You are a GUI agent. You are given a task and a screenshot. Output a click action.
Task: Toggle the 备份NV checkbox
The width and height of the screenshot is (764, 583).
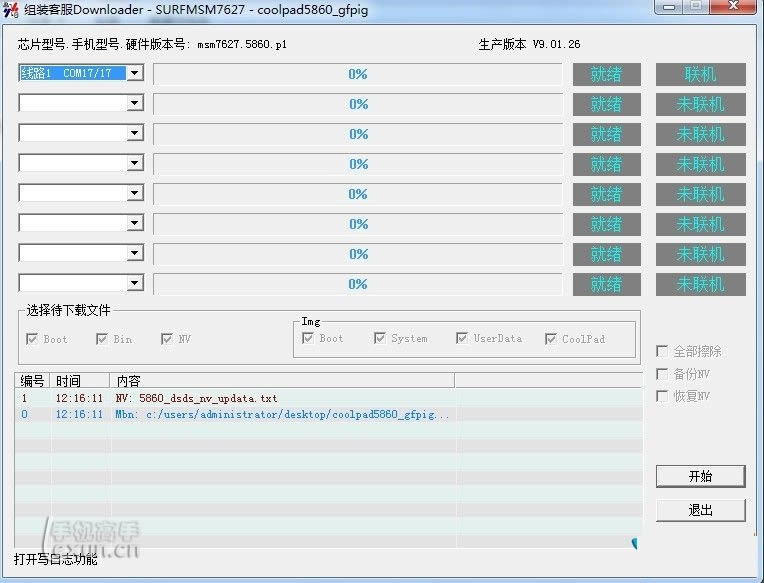(662, 374)
